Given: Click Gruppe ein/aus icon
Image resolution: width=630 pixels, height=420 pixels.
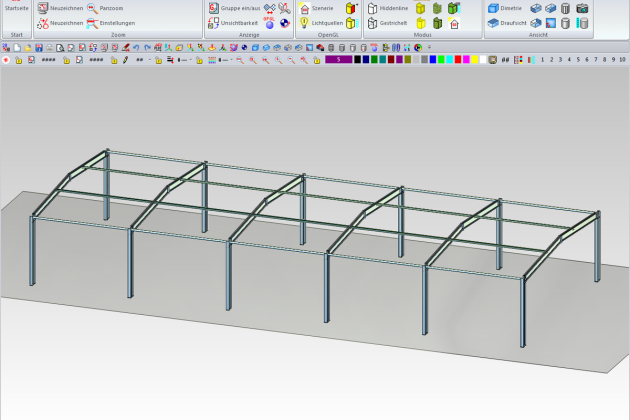Looking at the screenshot, I should tap(214, 8).
